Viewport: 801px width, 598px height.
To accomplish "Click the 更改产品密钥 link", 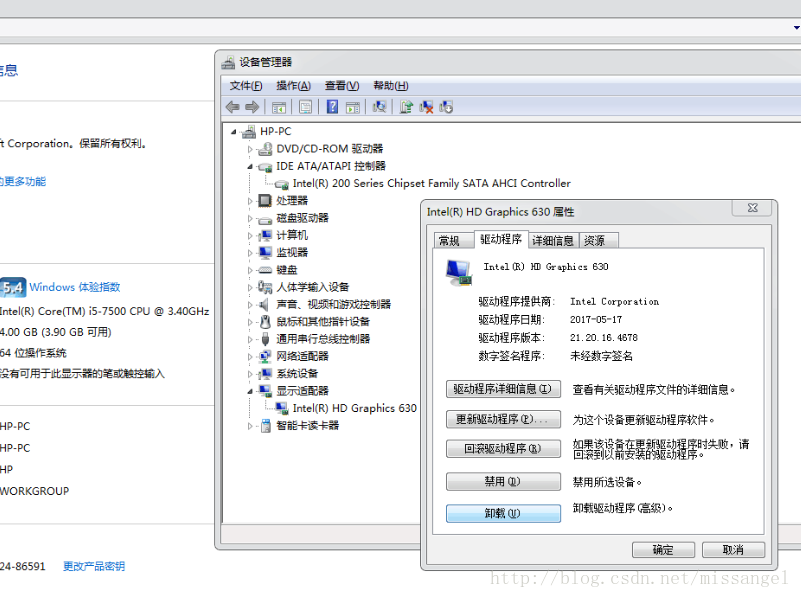I will pos(94,566).
